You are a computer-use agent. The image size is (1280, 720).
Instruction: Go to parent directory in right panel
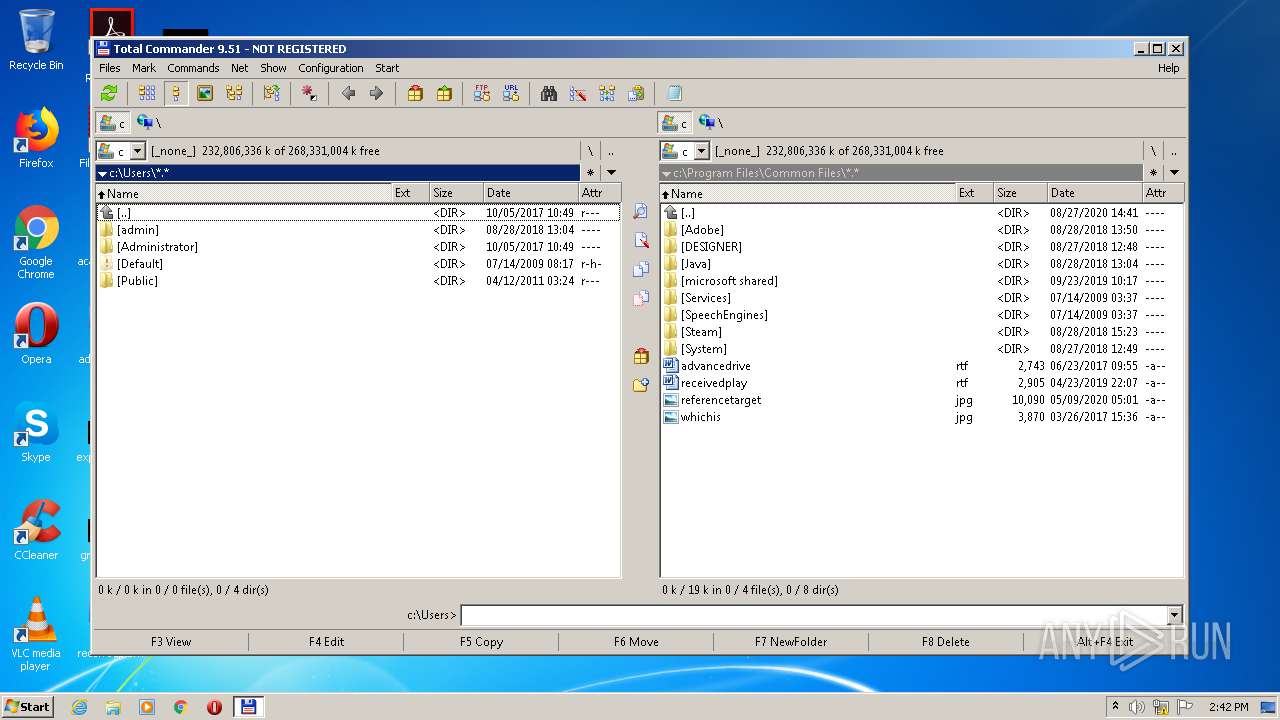pos(1174,152)
